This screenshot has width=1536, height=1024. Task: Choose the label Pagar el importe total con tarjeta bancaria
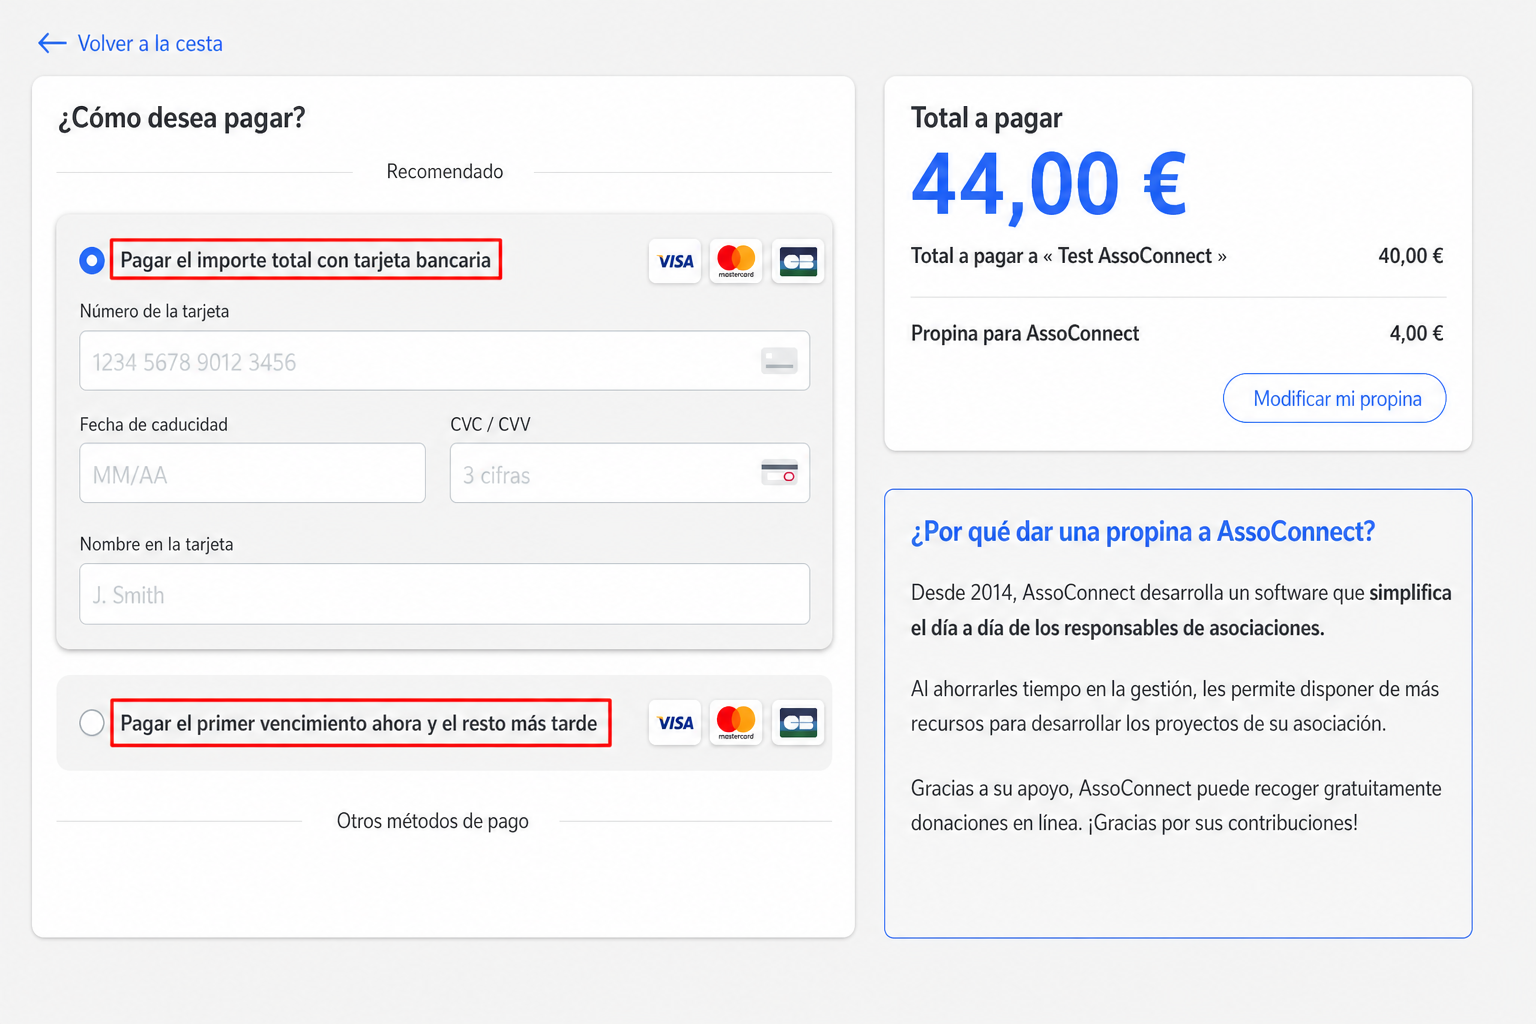(x=306, y=260)
